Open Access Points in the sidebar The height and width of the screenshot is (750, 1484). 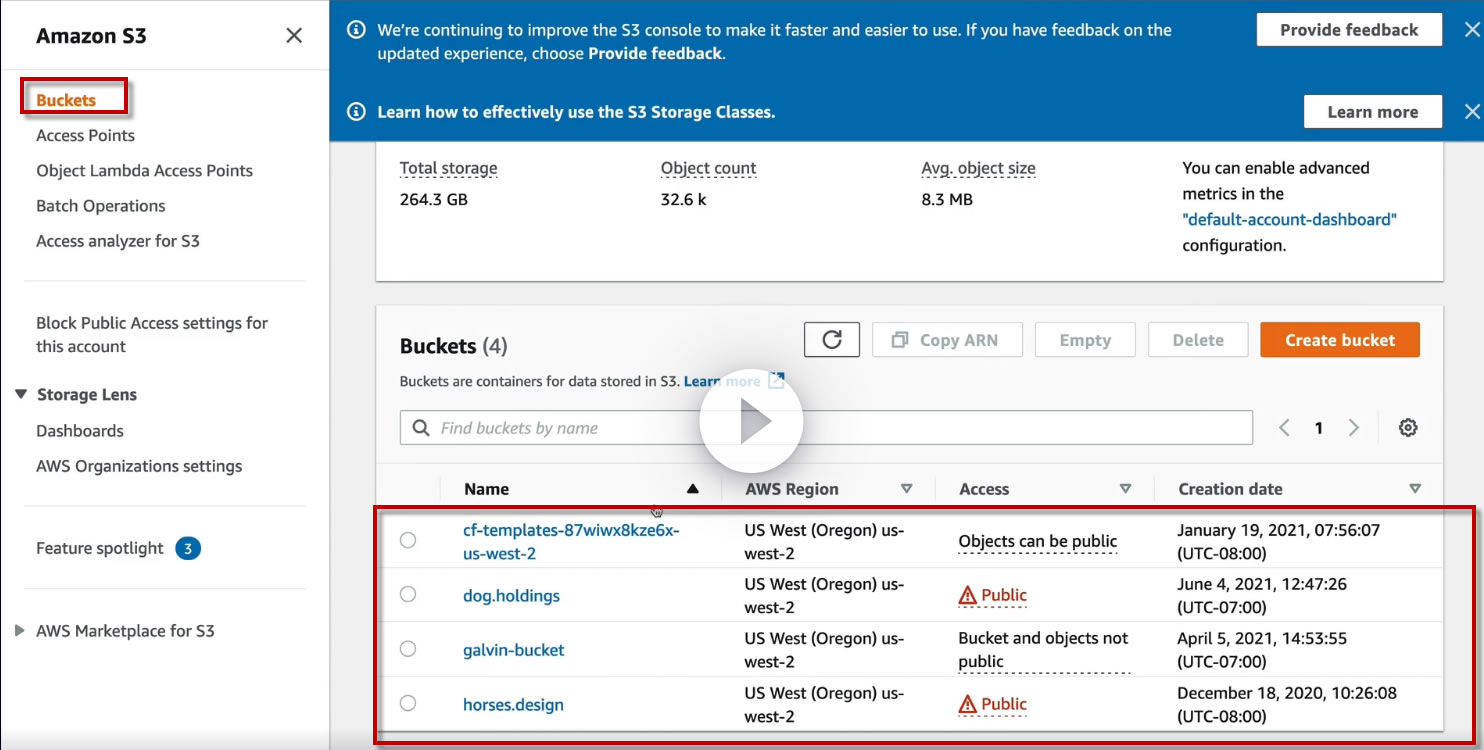85,135
